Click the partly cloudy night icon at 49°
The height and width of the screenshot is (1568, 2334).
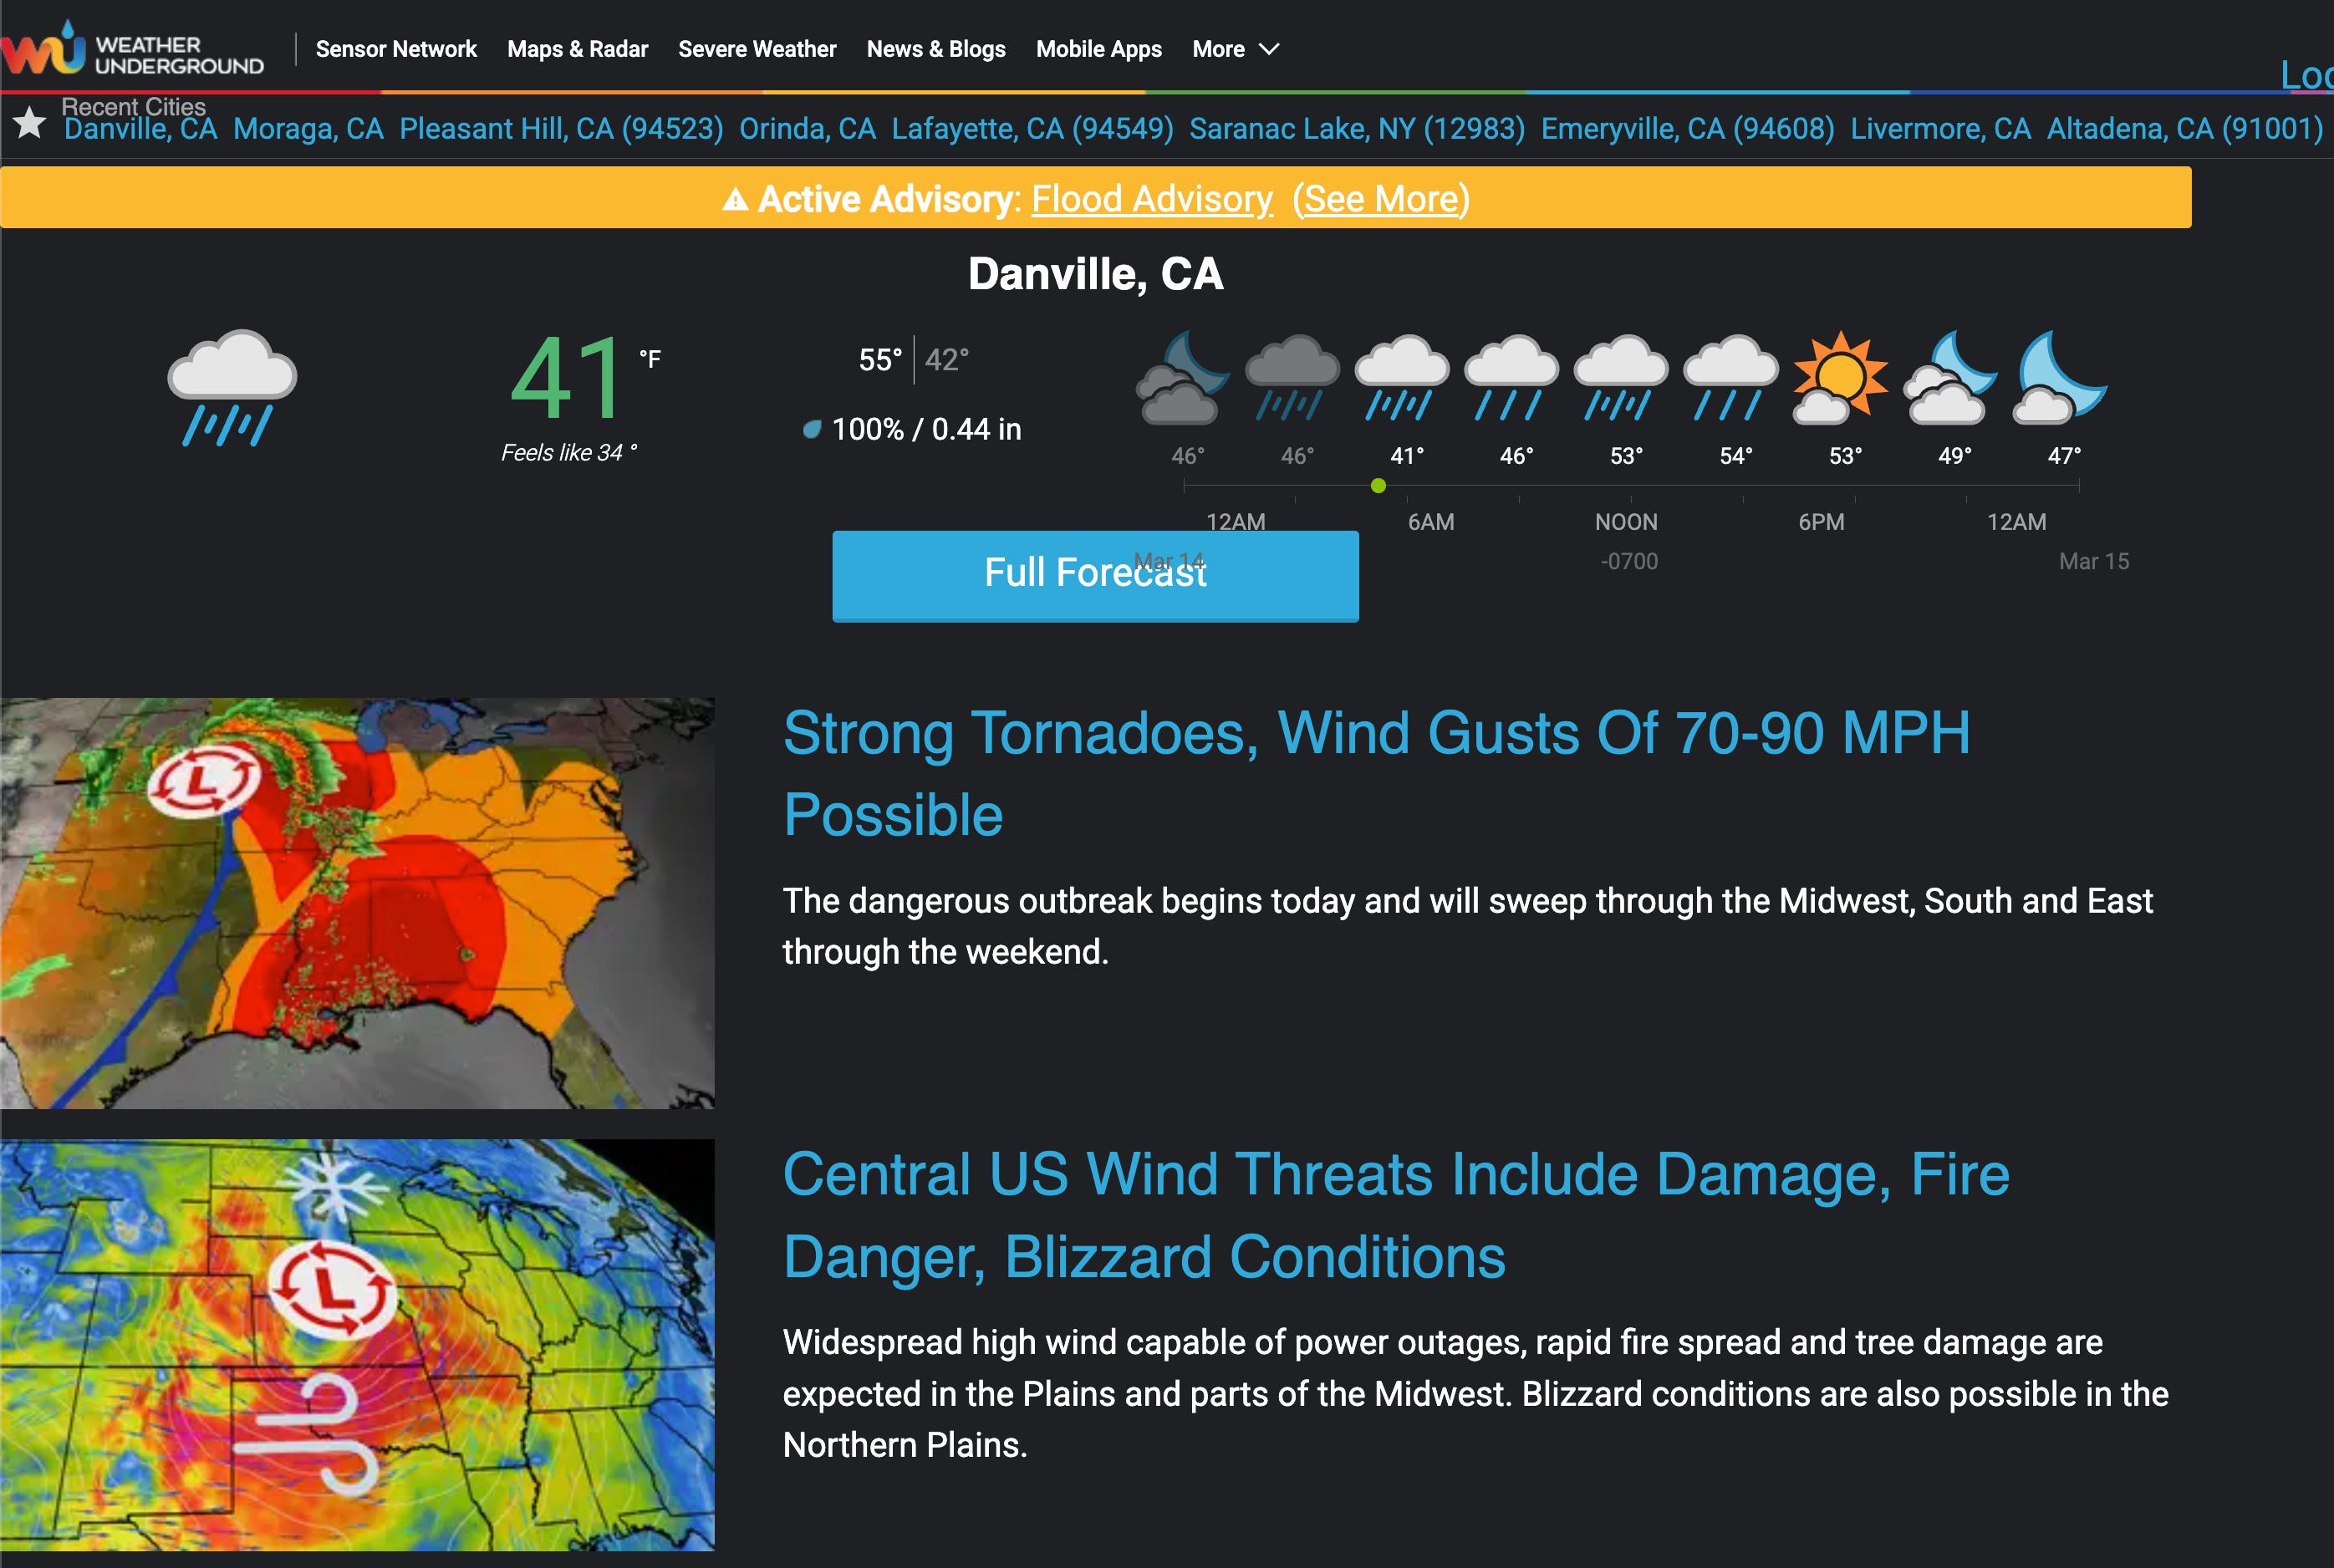1950,379
